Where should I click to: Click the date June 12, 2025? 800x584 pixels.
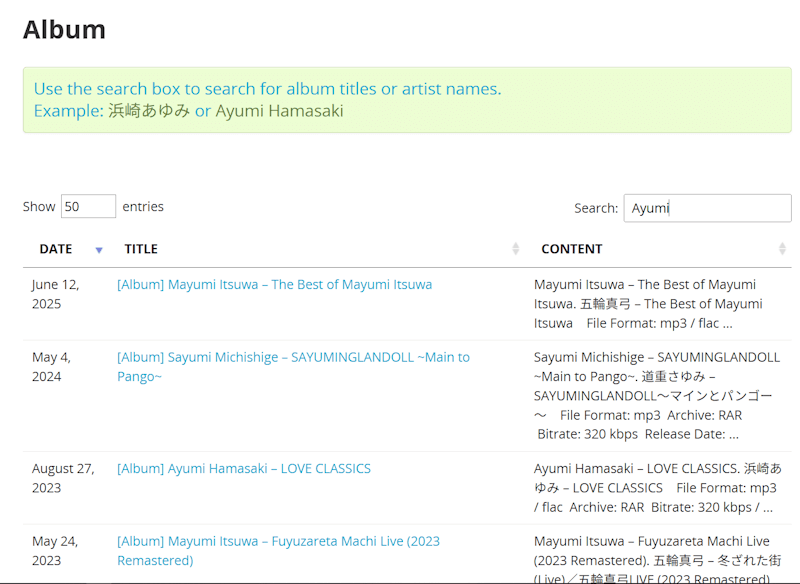click(56, 294)
